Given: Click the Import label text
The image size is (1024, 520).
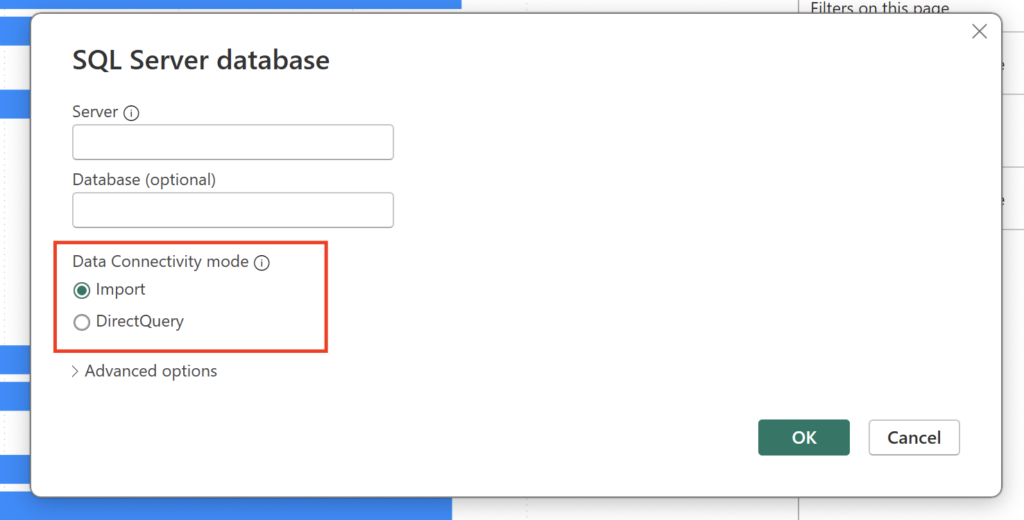Looking at the screenshot, I should tap(121, 290).
